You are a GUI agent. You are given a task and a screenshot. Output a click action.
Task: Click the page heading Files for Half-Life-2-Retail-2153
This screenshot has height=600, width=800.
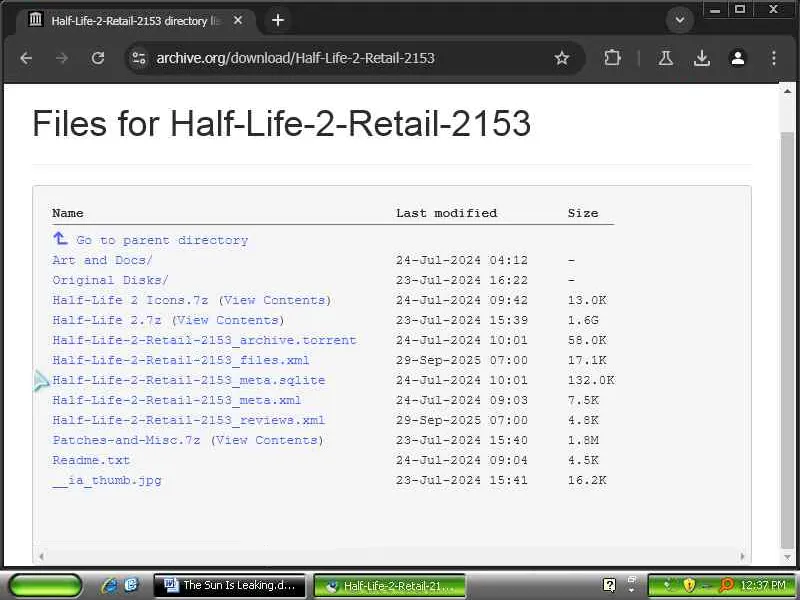[282, 124]
